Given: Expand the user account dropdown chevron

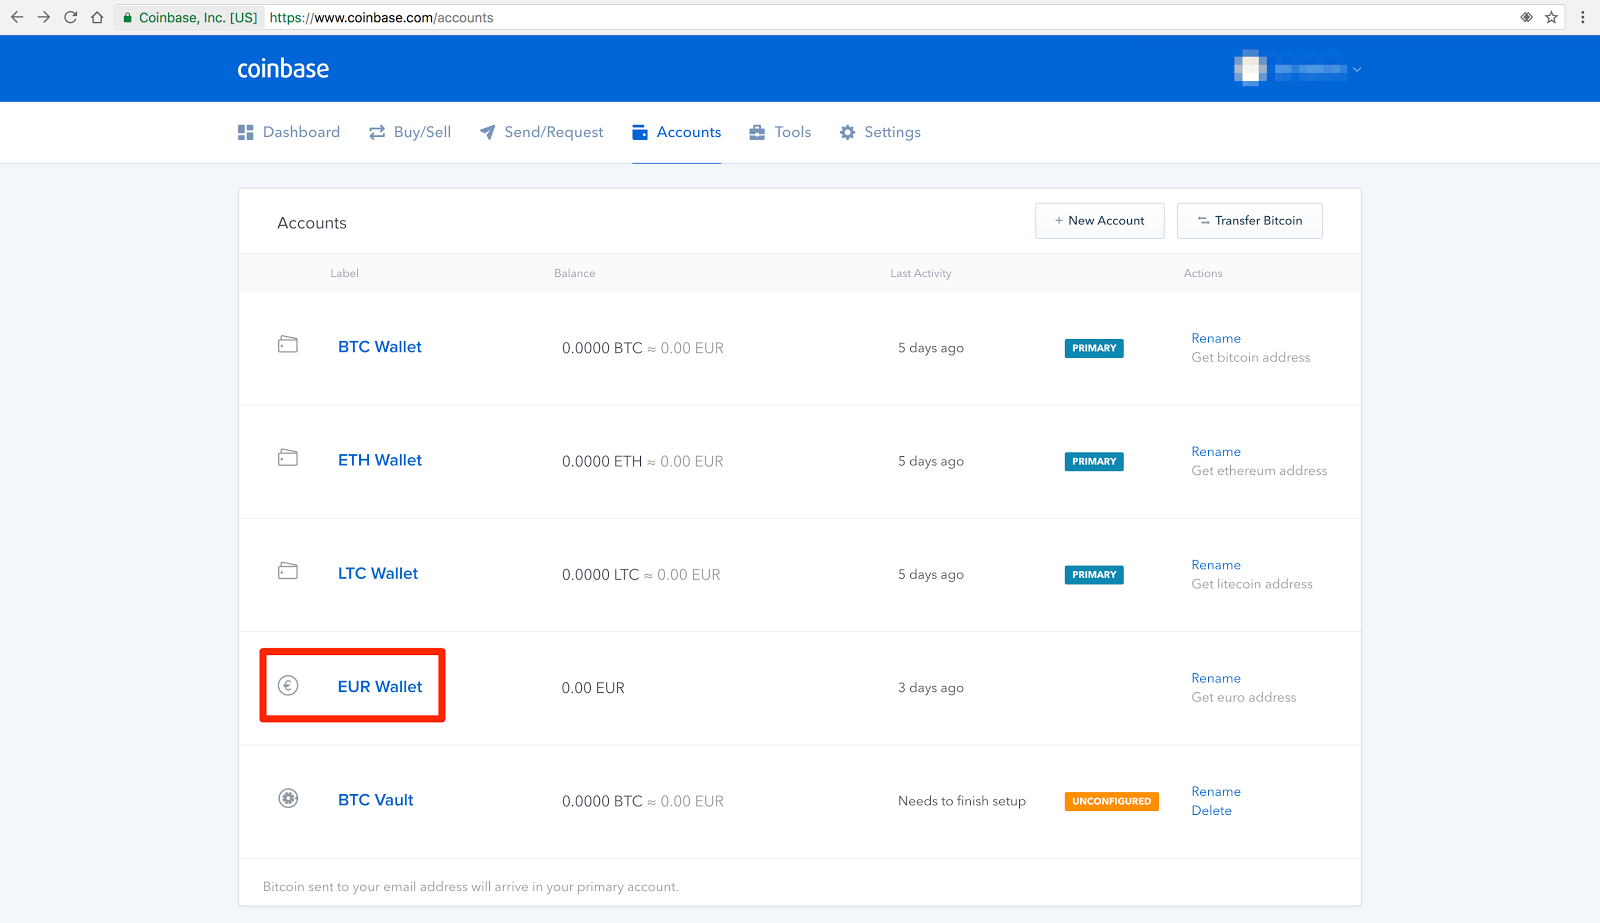Looking at the screenshot, I should [x=1357, y=70].
